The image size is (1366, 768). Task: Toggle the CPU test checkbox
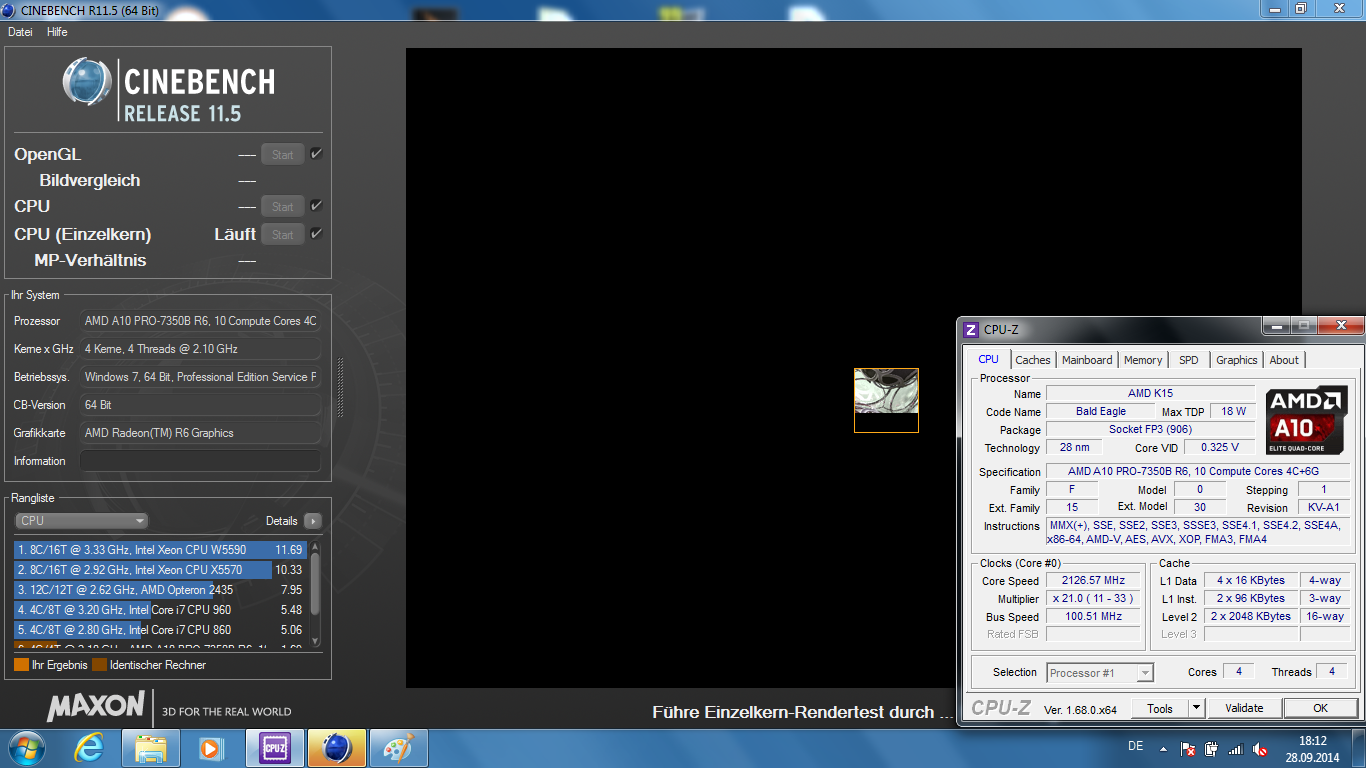(316, 205)
